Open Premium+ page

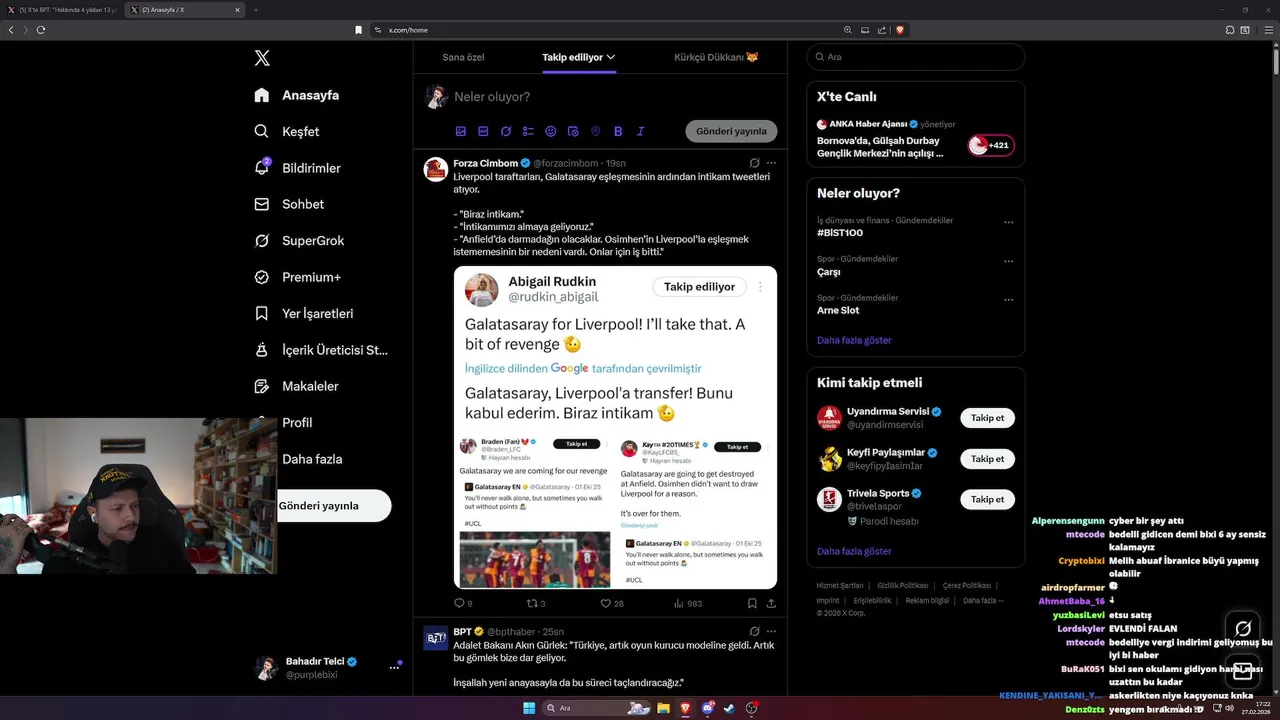pos(297,277)
